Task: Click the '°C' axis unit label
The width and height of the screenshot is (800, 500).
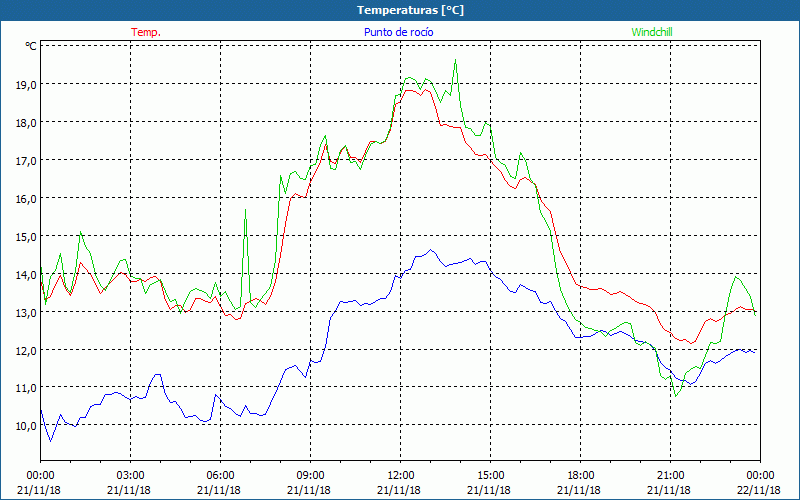Action: (x=31, y=46)
